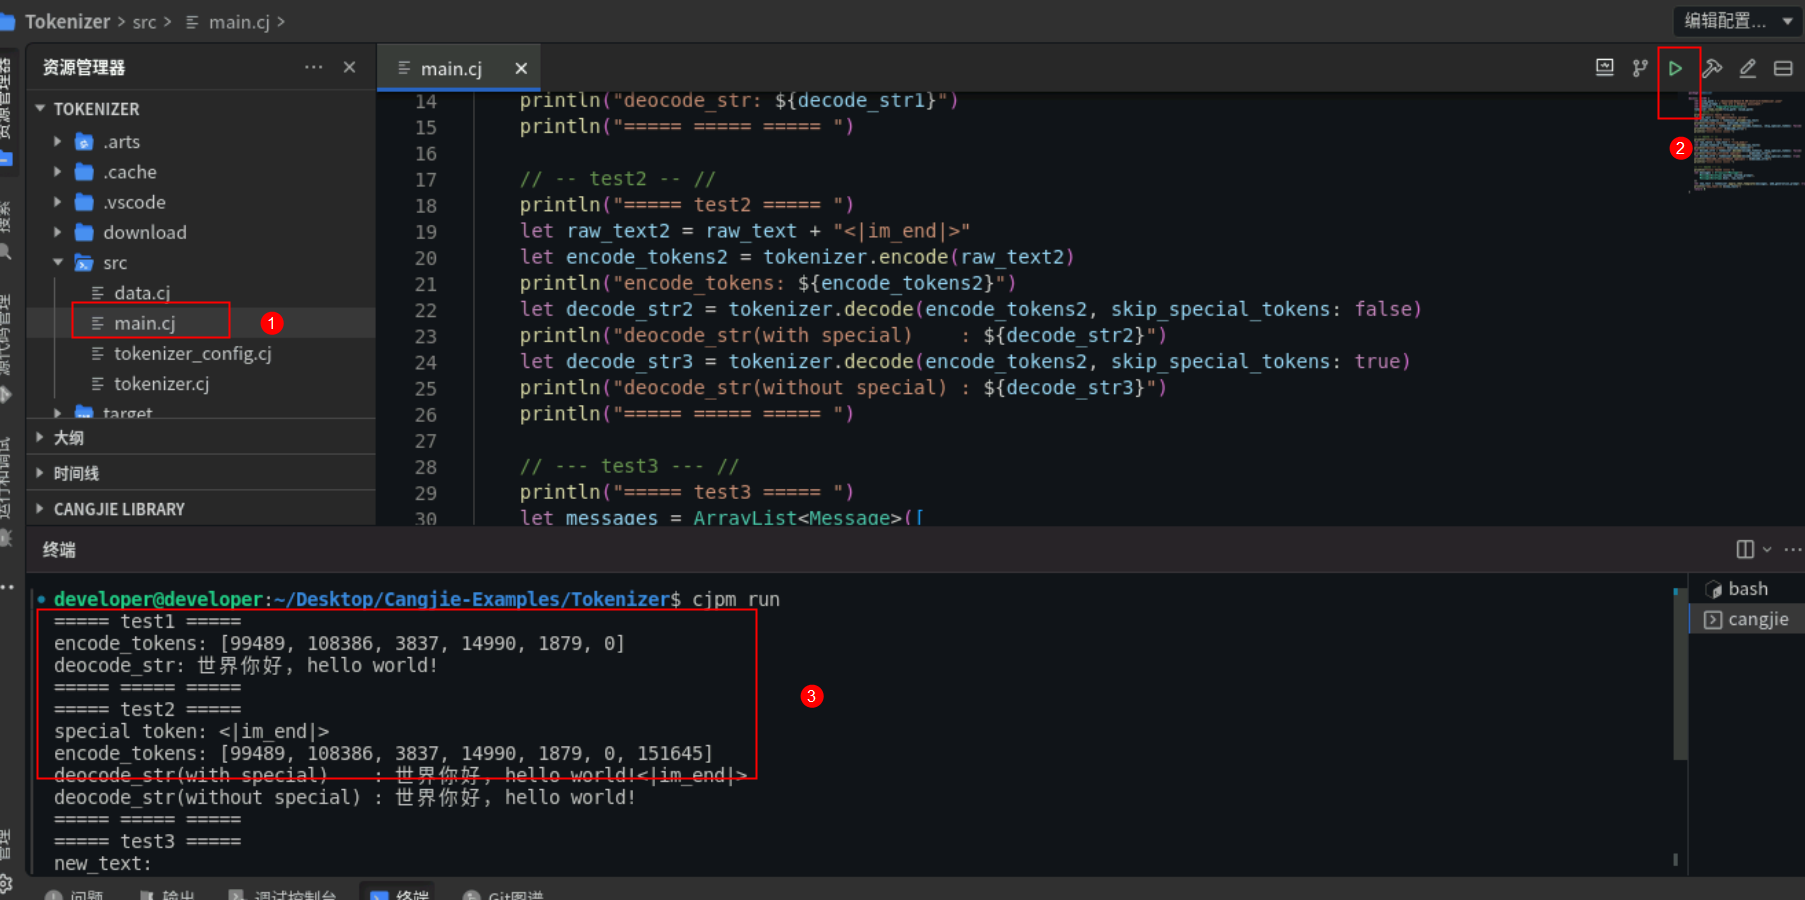This screenshot has height=900, width=1805.
Task: Open settings gear in activity bar
Action: pyautogui.click(x=6, y=883)
